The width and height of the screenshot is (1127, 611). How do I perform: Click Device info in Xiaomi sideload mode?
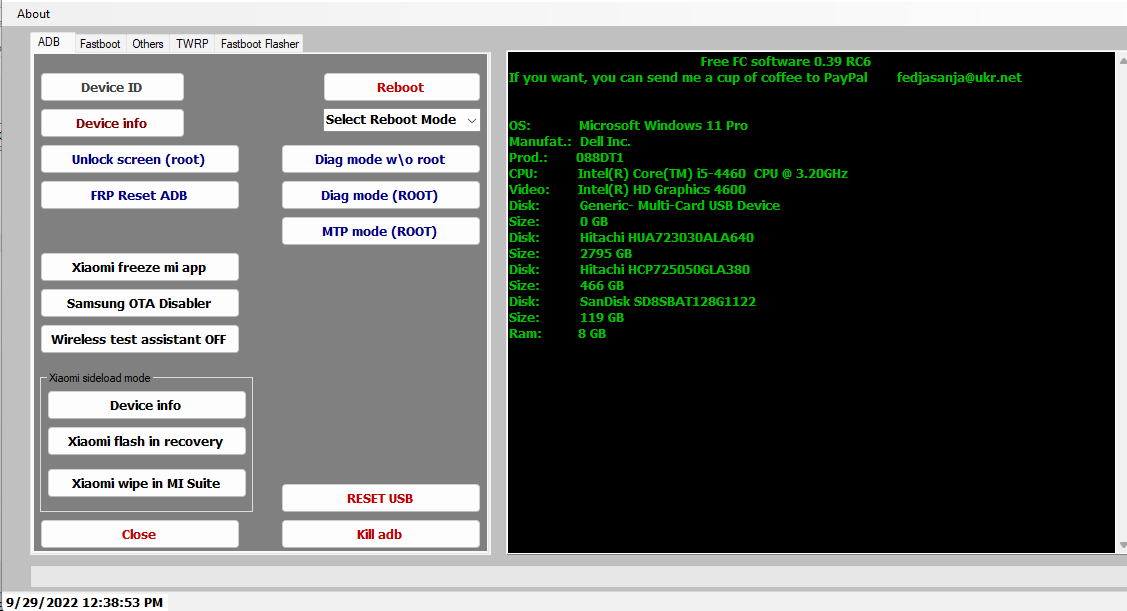pyautogui.click(x=146, y=405)
